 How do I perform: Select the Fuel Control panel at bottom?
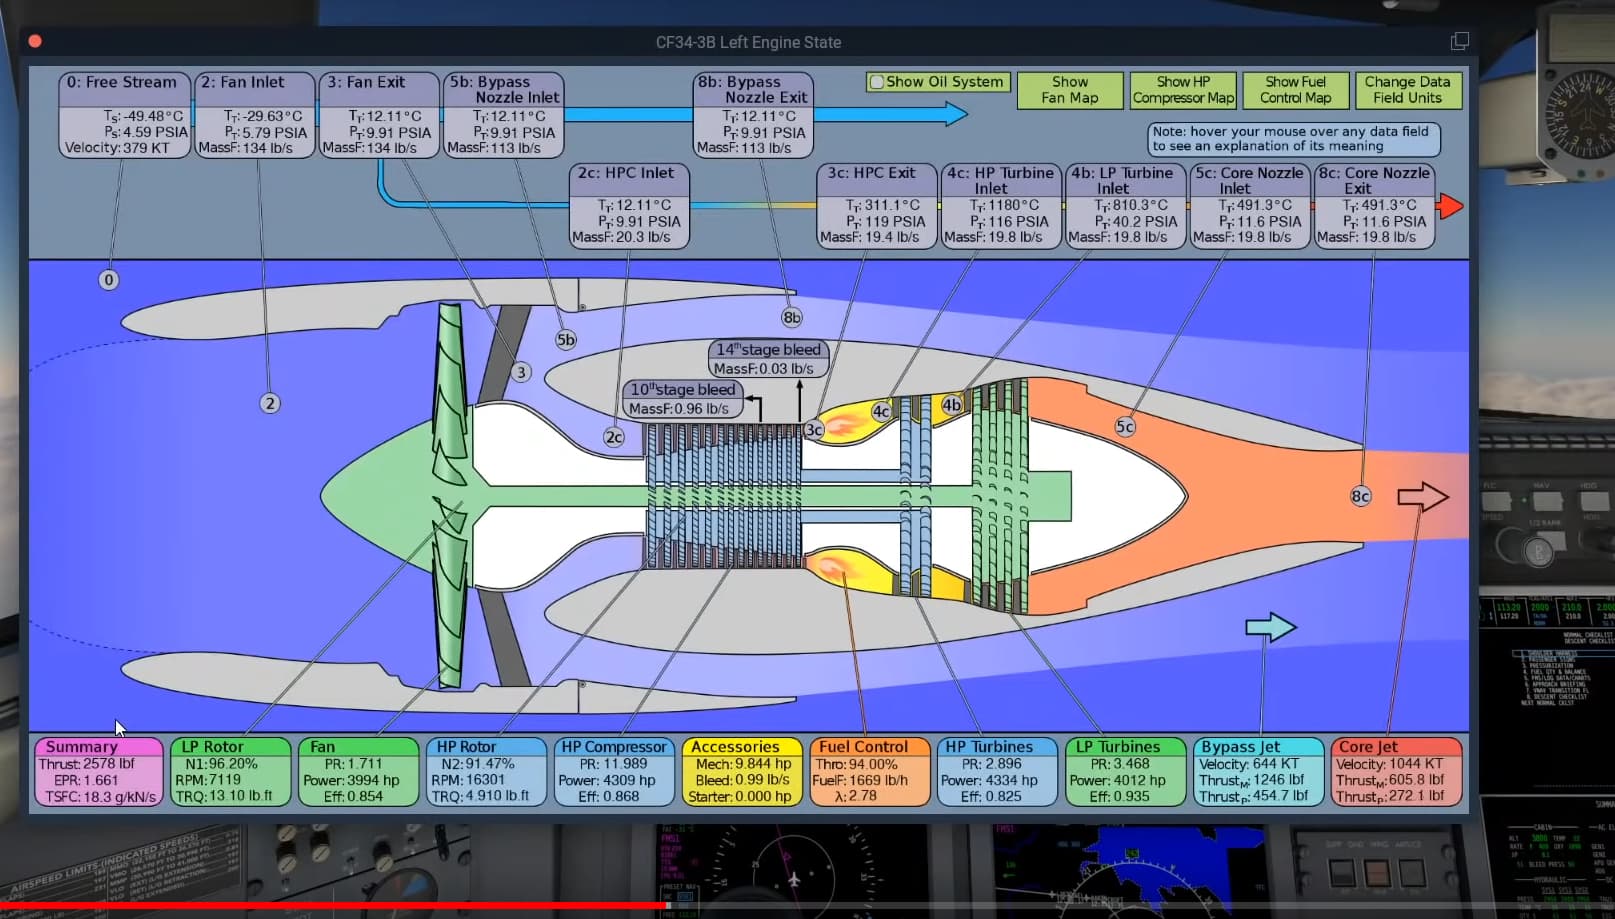pos(870,771)
